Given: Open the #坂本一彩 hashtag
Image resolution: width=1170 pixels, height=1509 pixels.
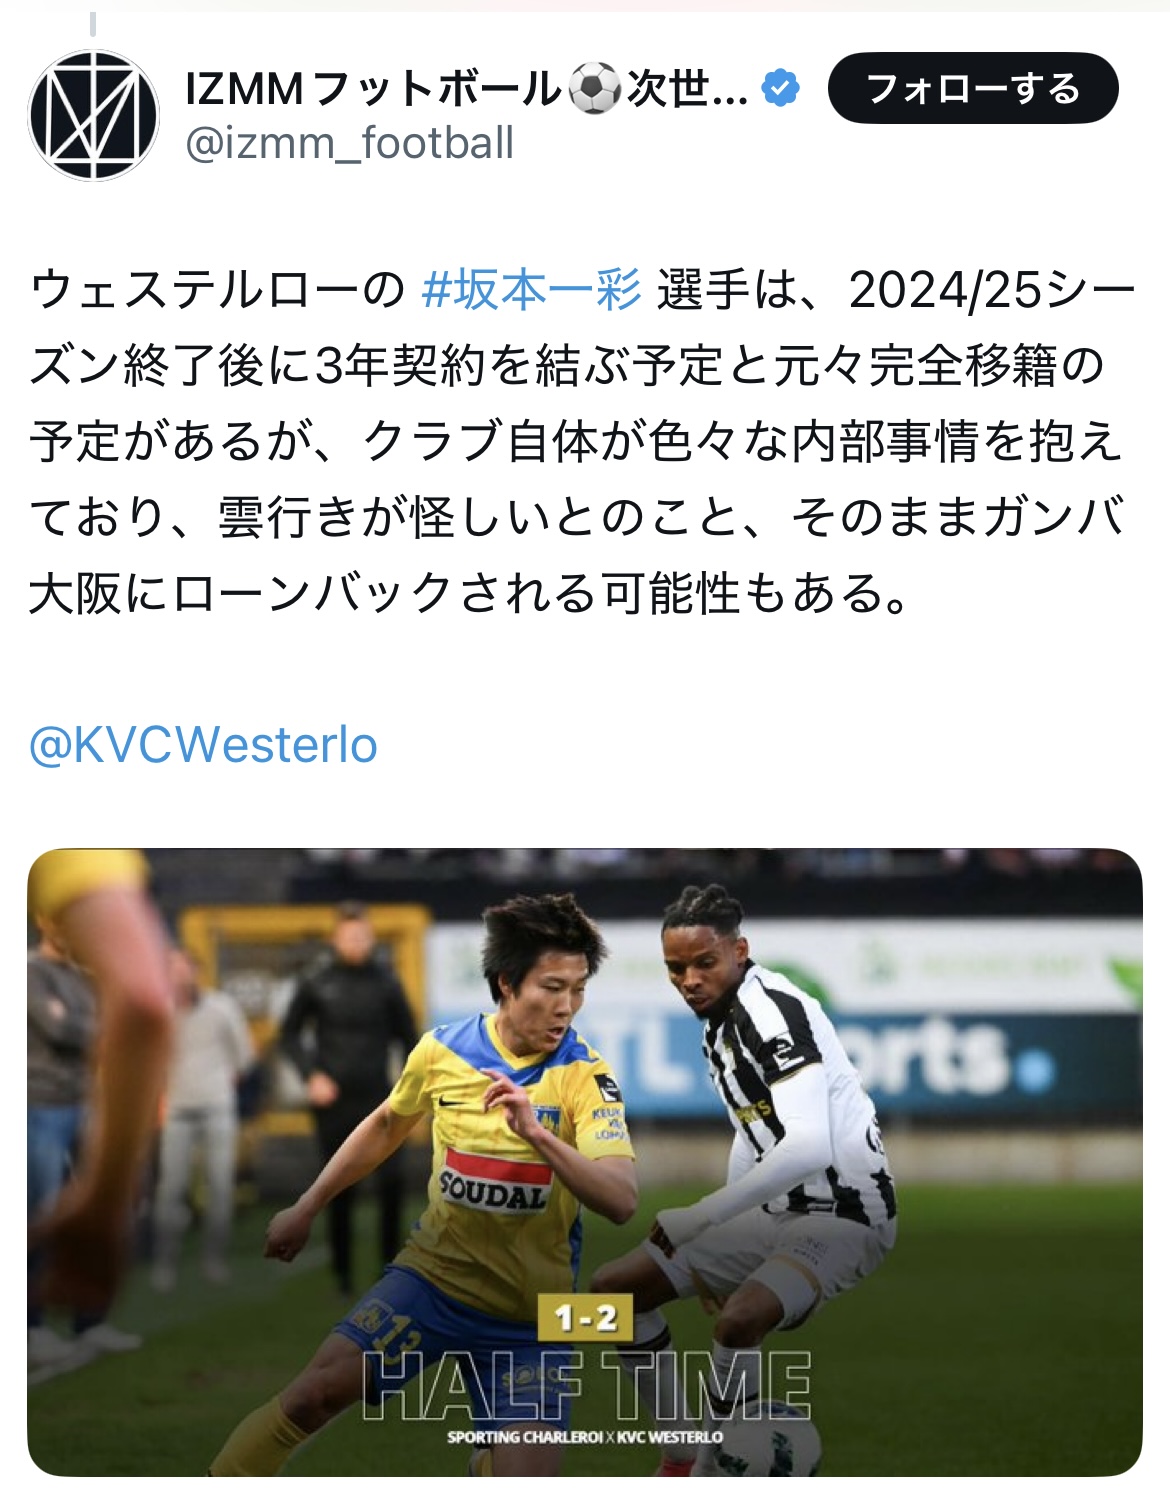Looking at the screenshot, I should pyautogui.click(x=531, y=290).
